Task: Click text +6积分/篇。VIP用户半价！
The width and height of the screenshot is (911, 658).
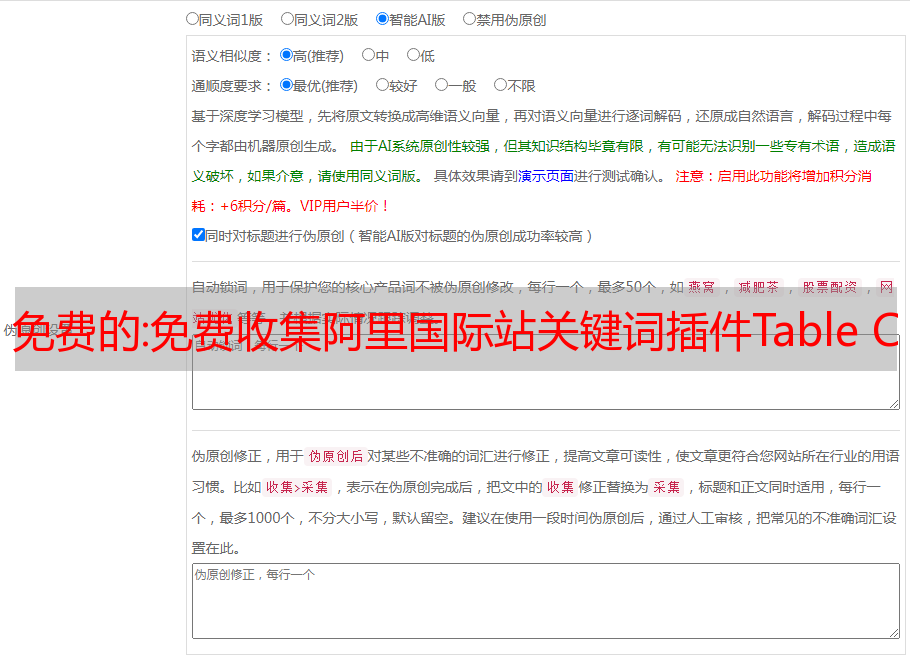Action: coord(304,206)
